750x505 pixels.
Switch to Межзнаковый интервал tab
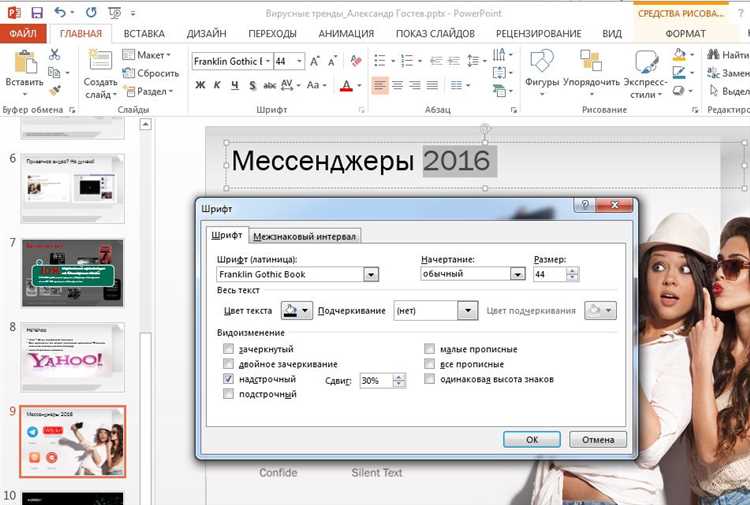(305, 236)
